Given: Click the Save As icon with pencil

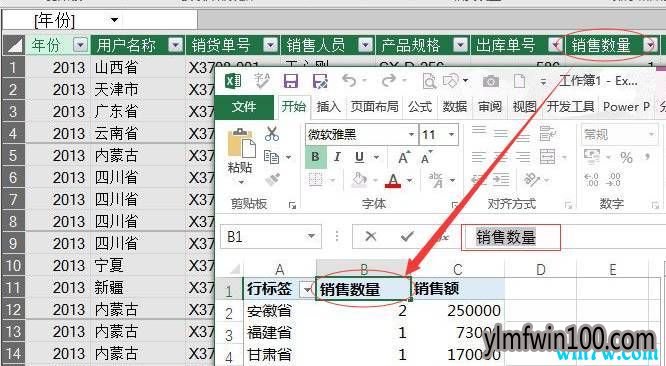Looking at the screenshot, I should (x=319, y=81).
